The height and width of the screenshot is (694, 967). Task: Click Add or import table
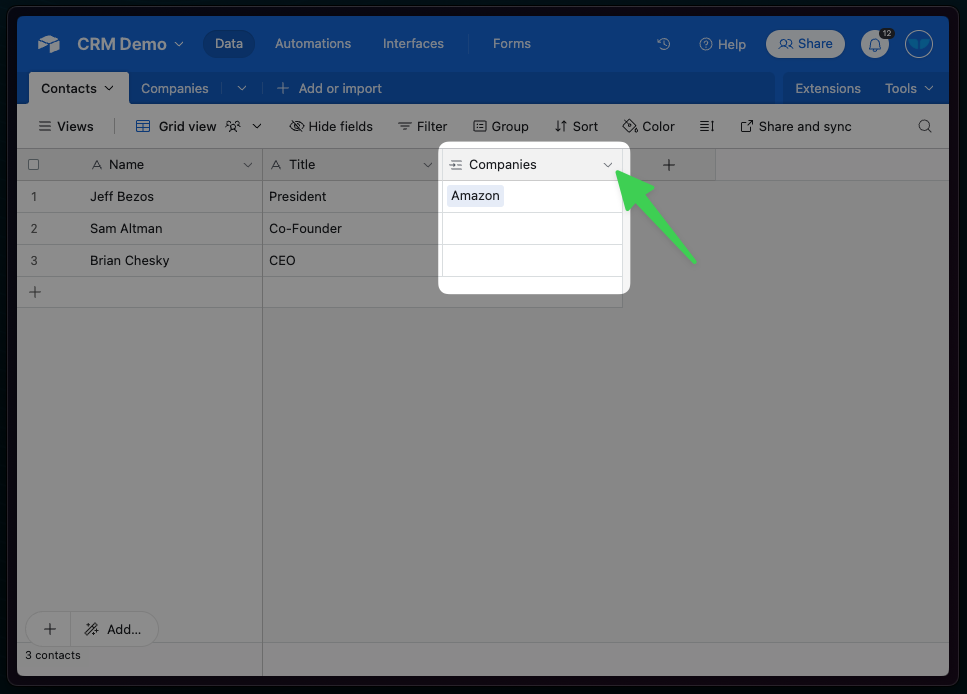329,88
